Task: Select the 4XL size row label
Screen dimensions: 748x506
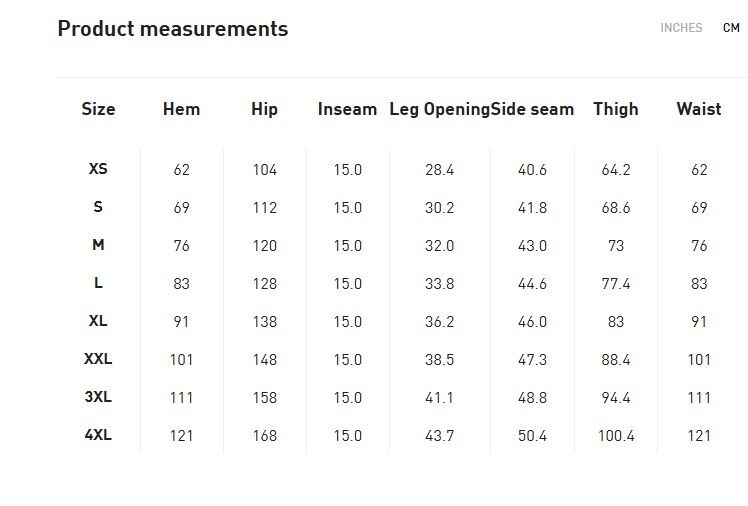Action: (98, 435)
